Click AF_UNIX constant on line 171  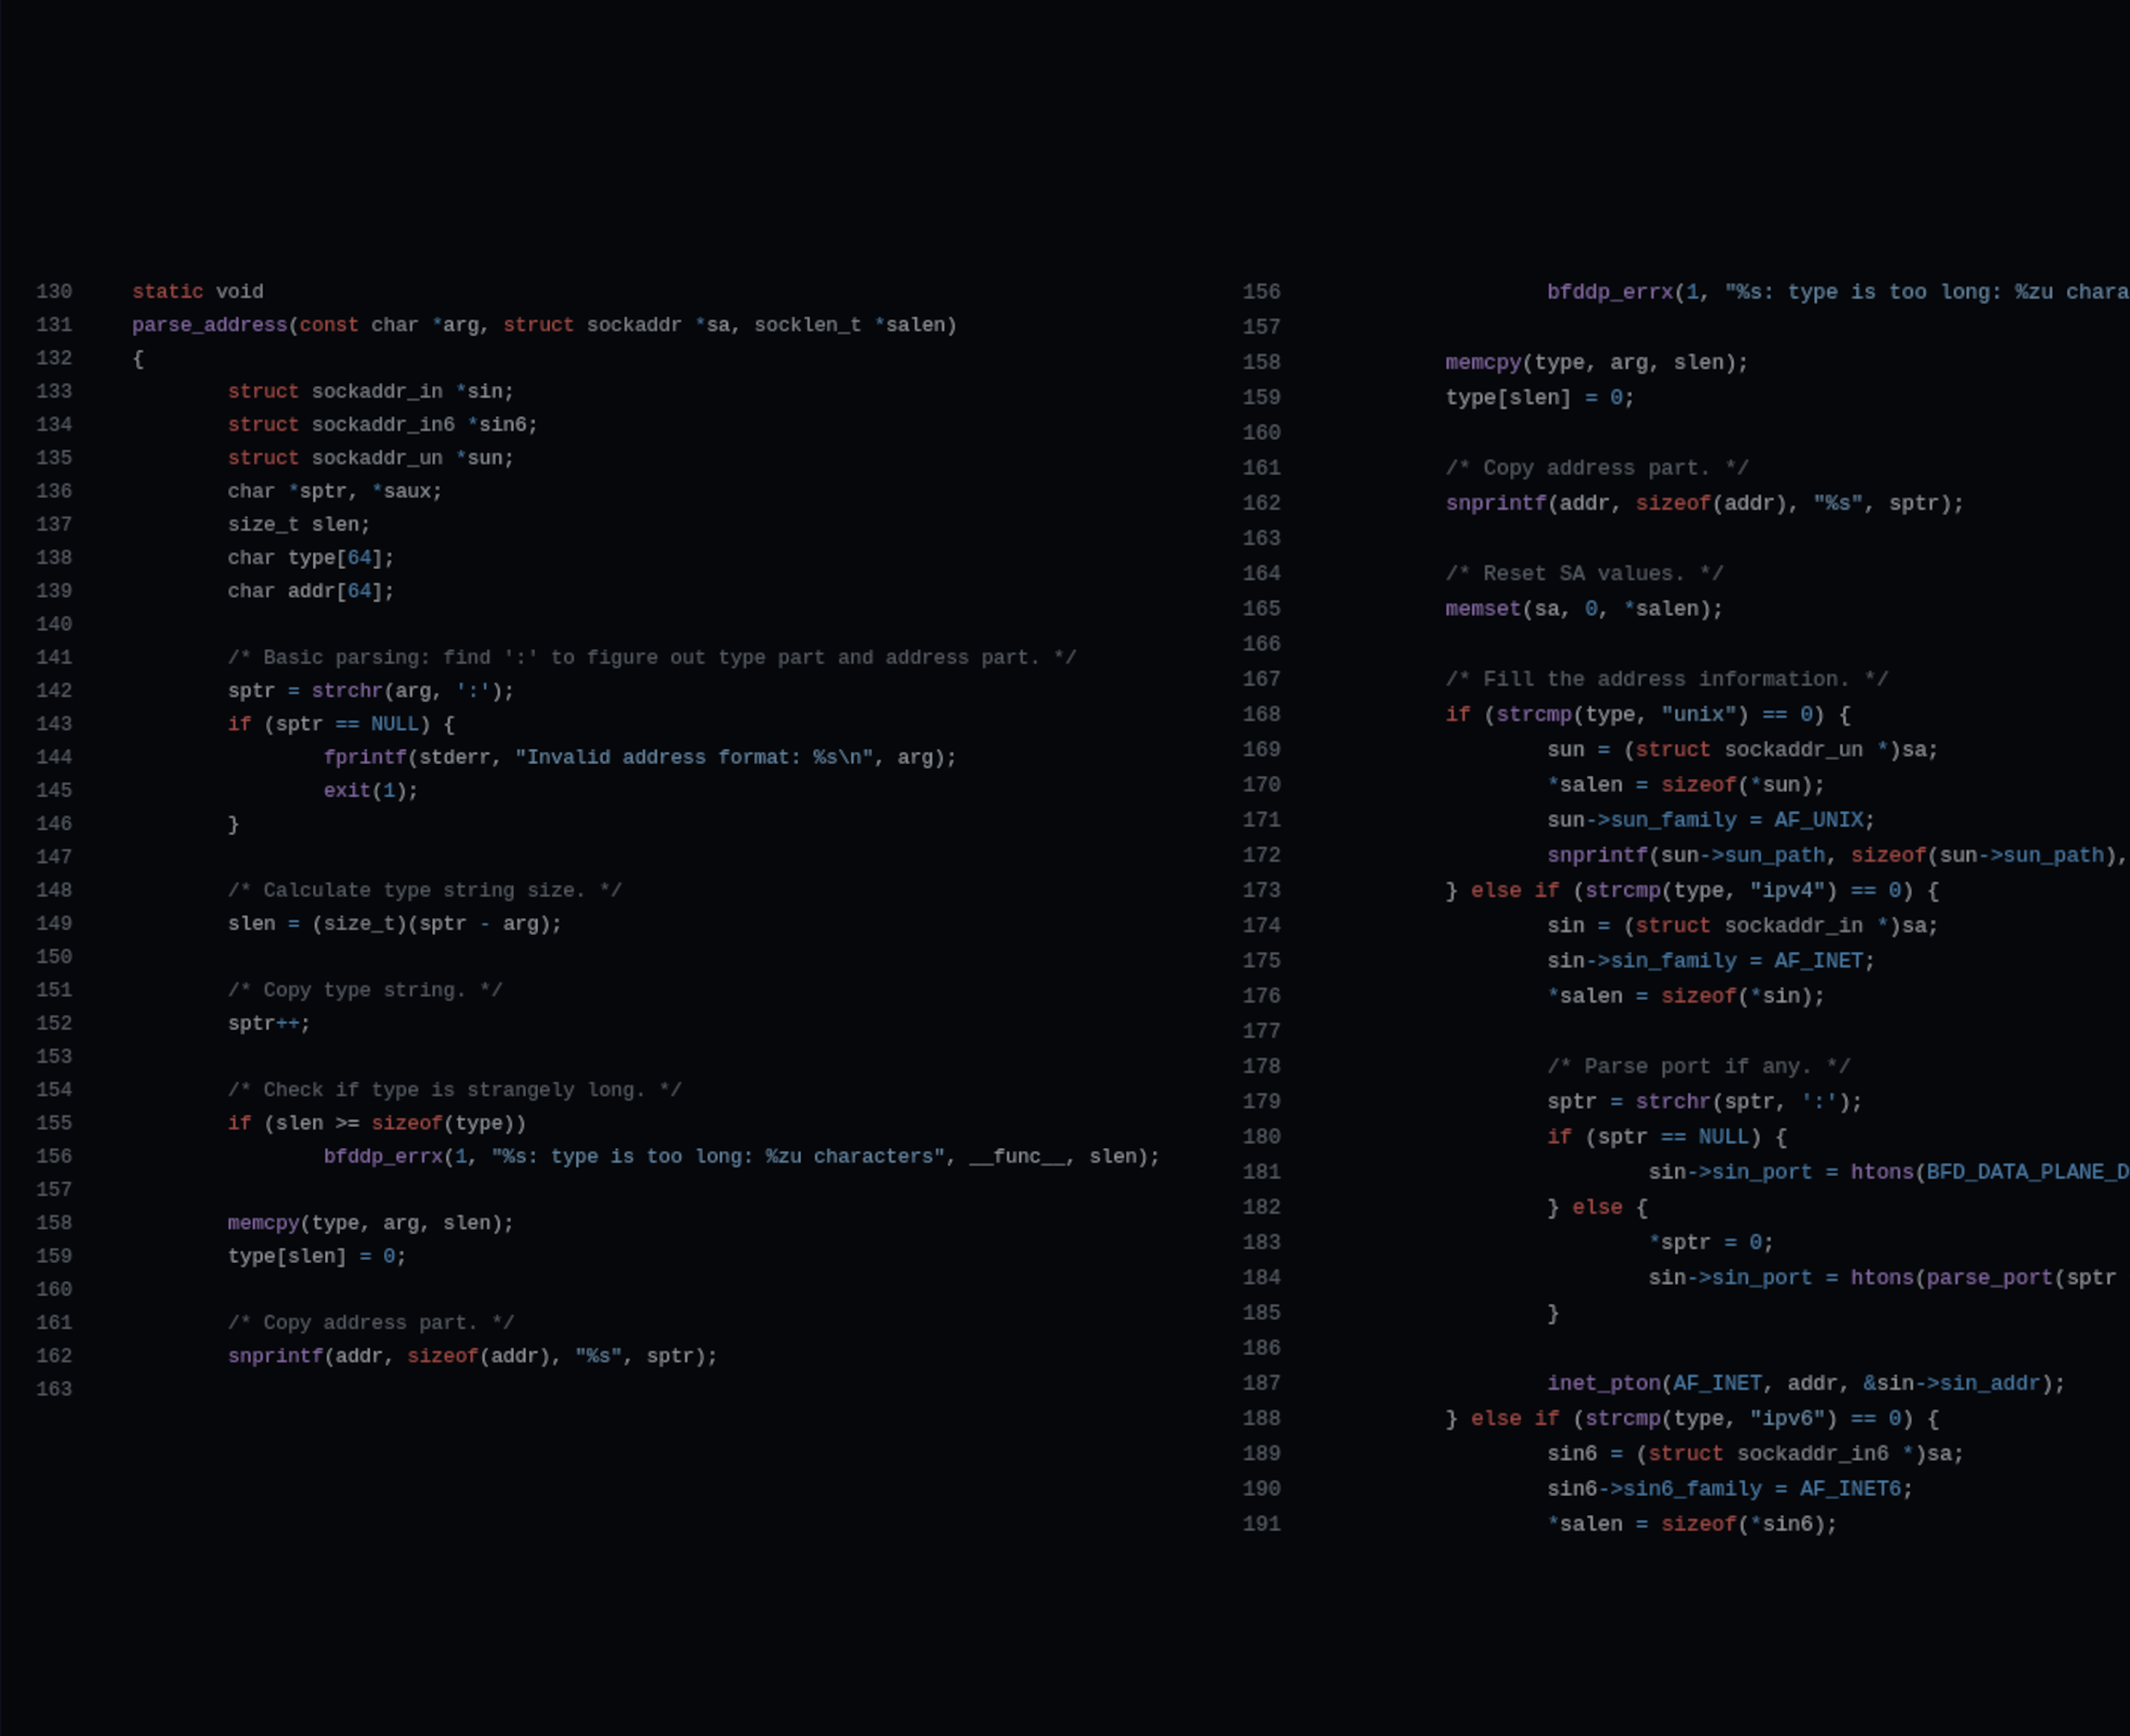pyautogui.click(x=1818, y=821)
